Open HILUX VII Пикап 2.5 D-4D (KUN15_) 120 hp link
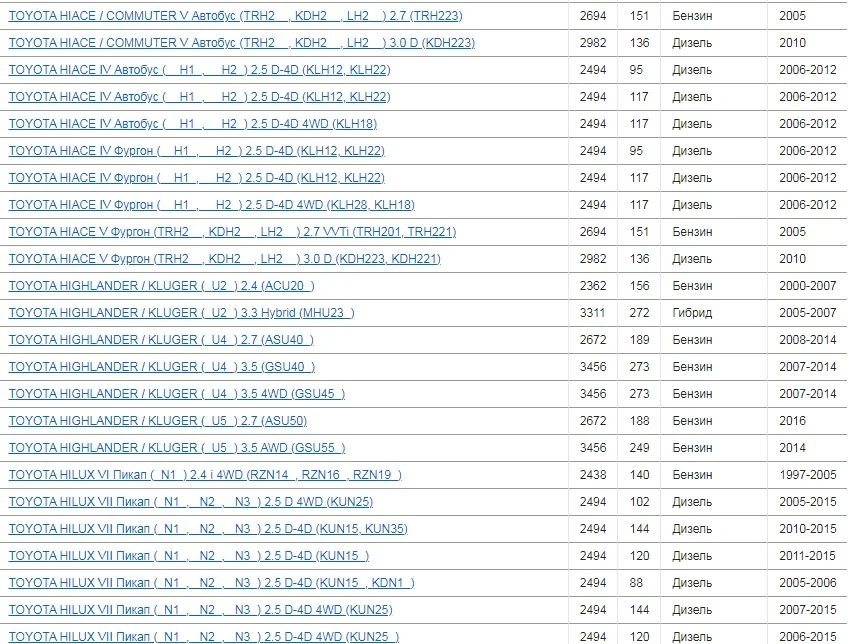This screenshot has width=851, height=644. 189,556
